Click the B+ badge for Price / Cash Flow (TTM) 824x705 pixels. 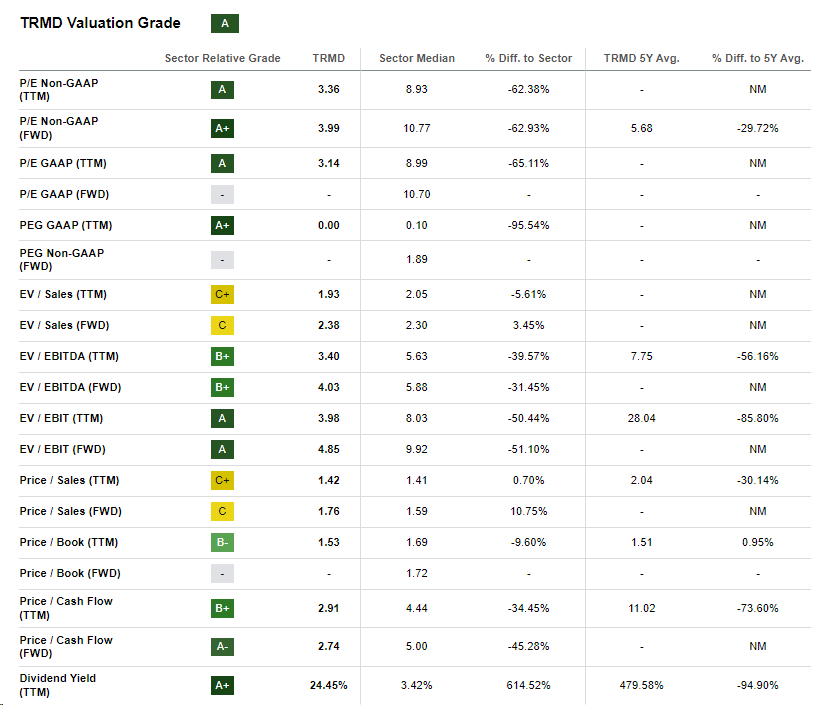(x=222, y=607)
